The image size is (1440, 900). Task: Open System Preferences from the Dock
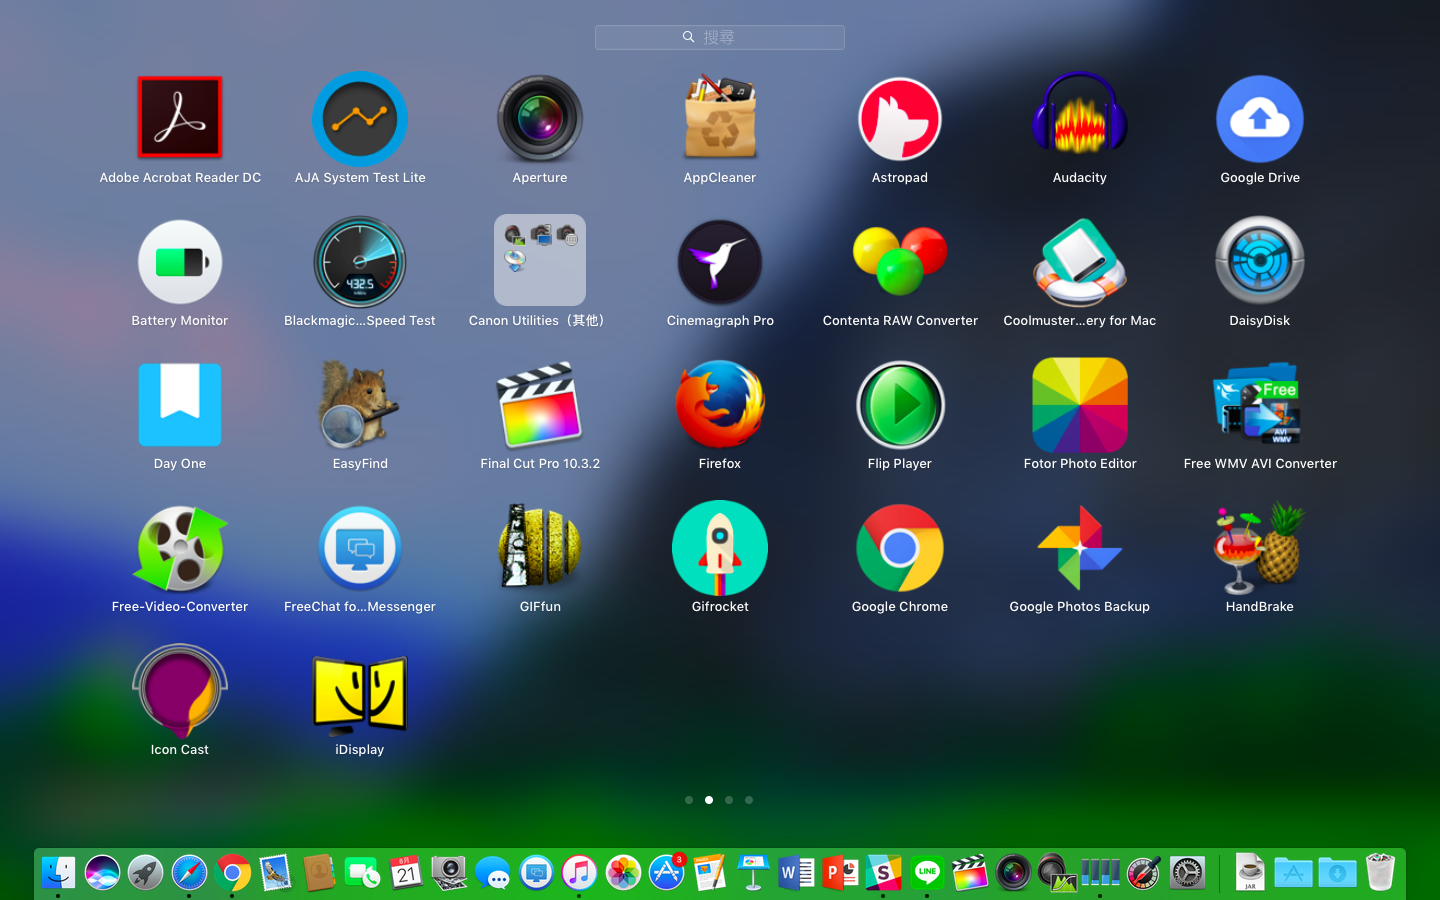pyautogui.click(x=1188, y=873)
